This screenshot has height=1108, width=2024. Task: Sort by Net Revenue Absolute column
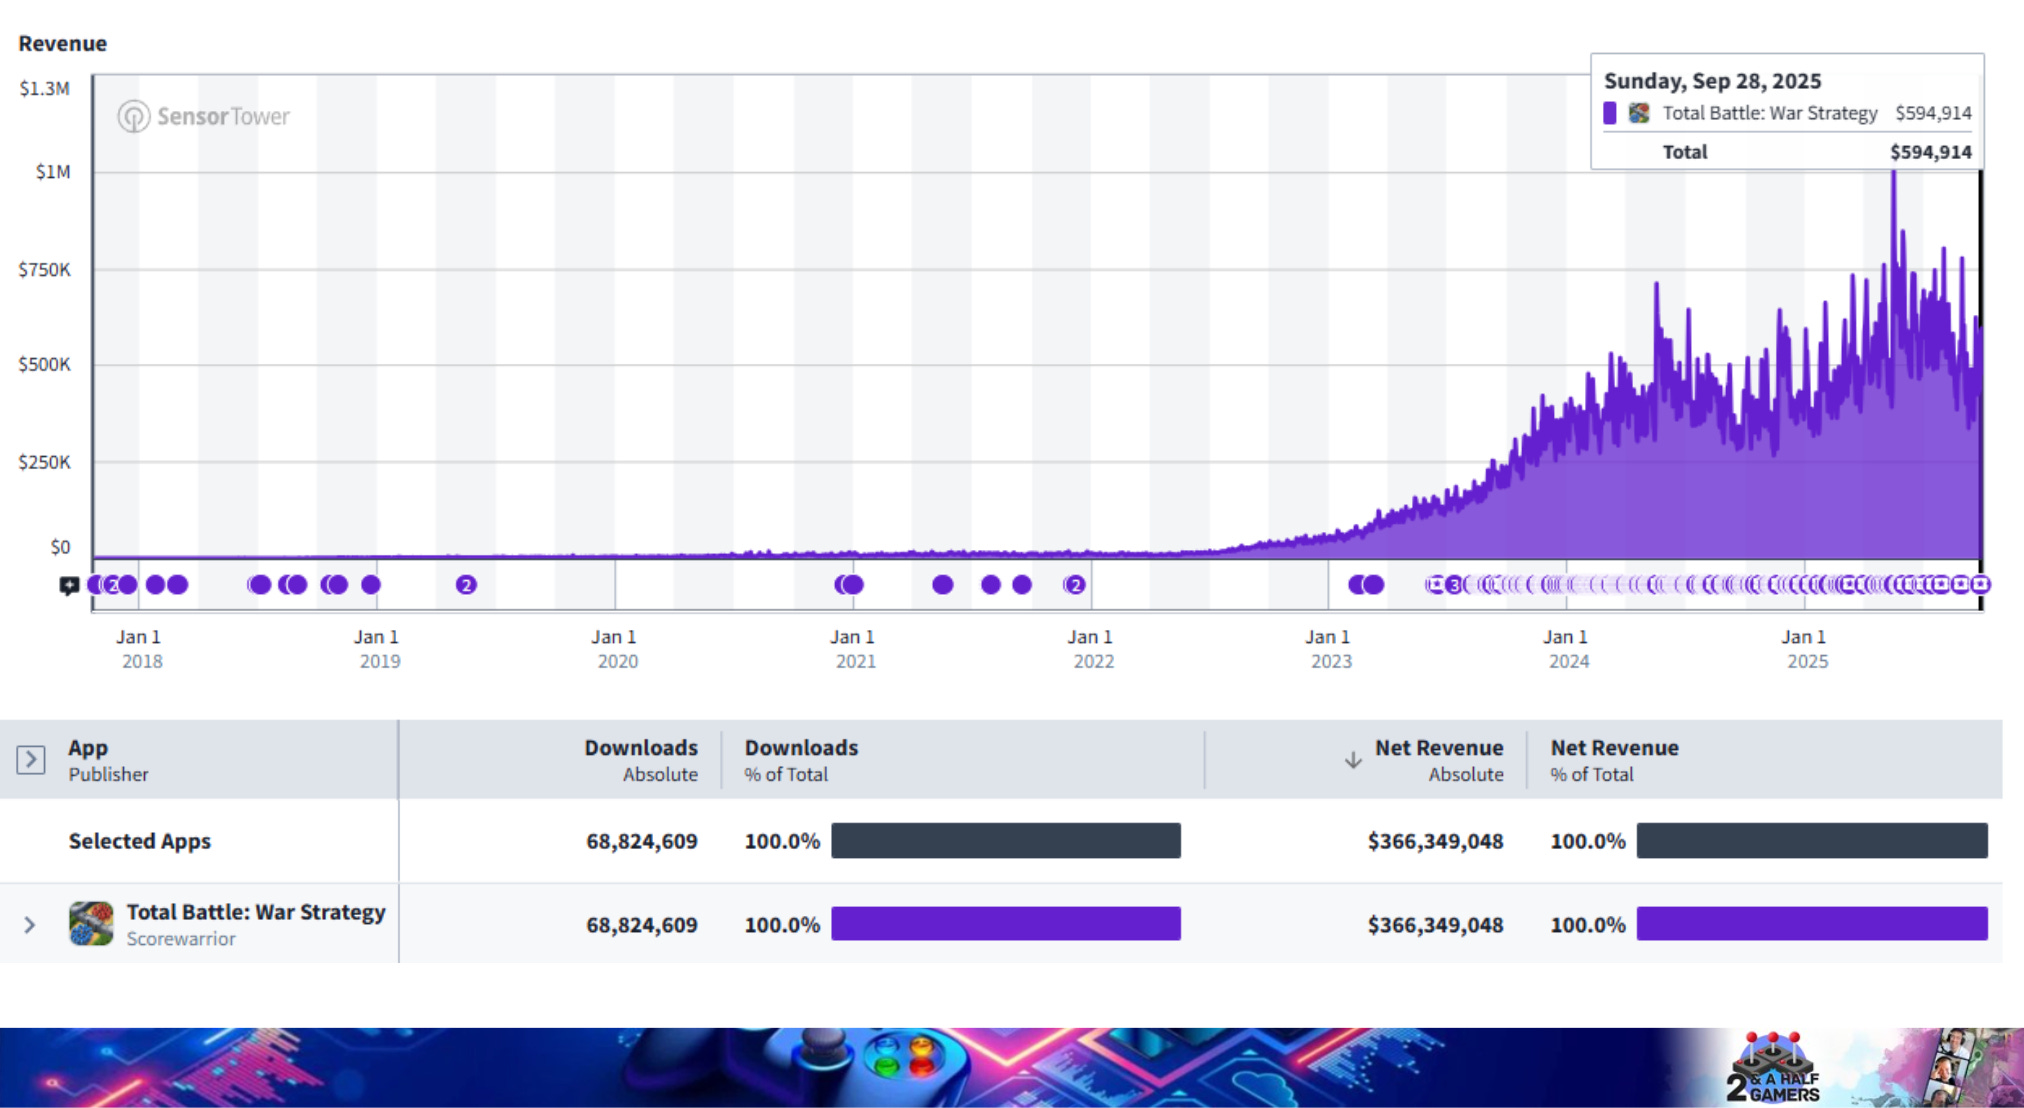pos(1438,759)
